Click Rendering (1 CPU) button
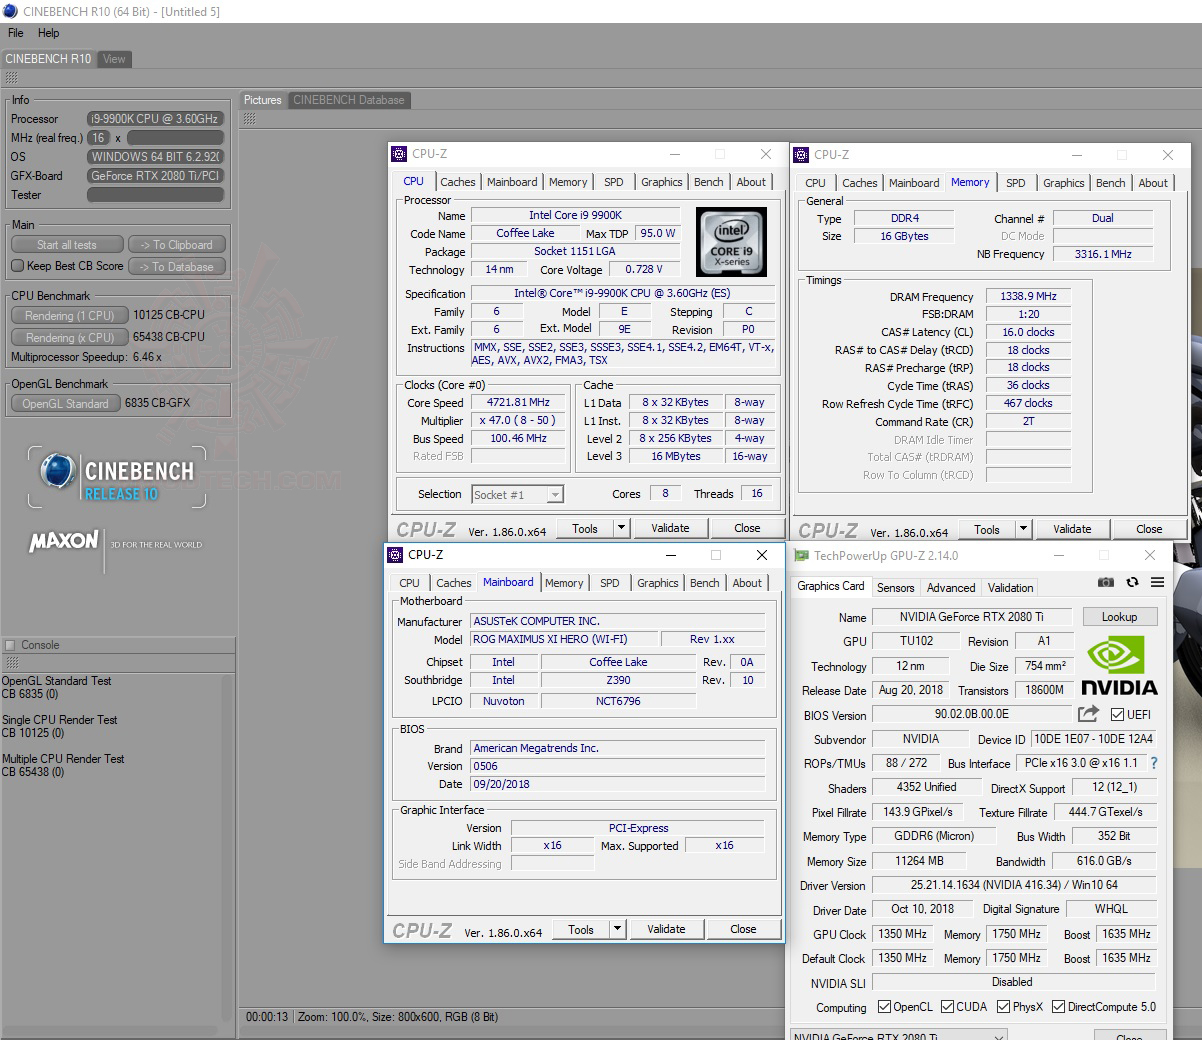This screenshot has height=1040, width=1202. click(70, 315)
